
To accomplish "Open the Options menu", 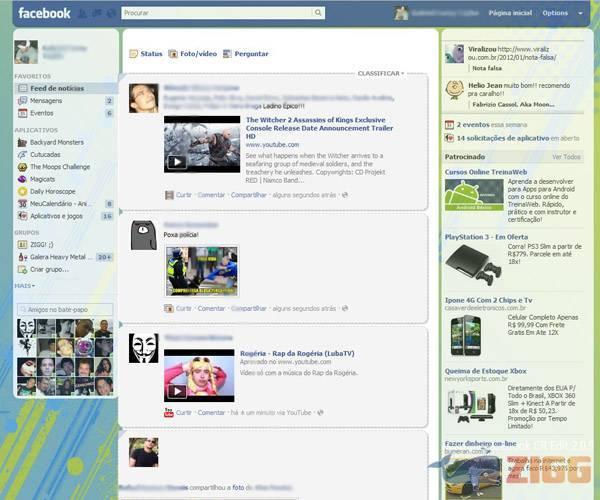I will [x=555, y=13].
